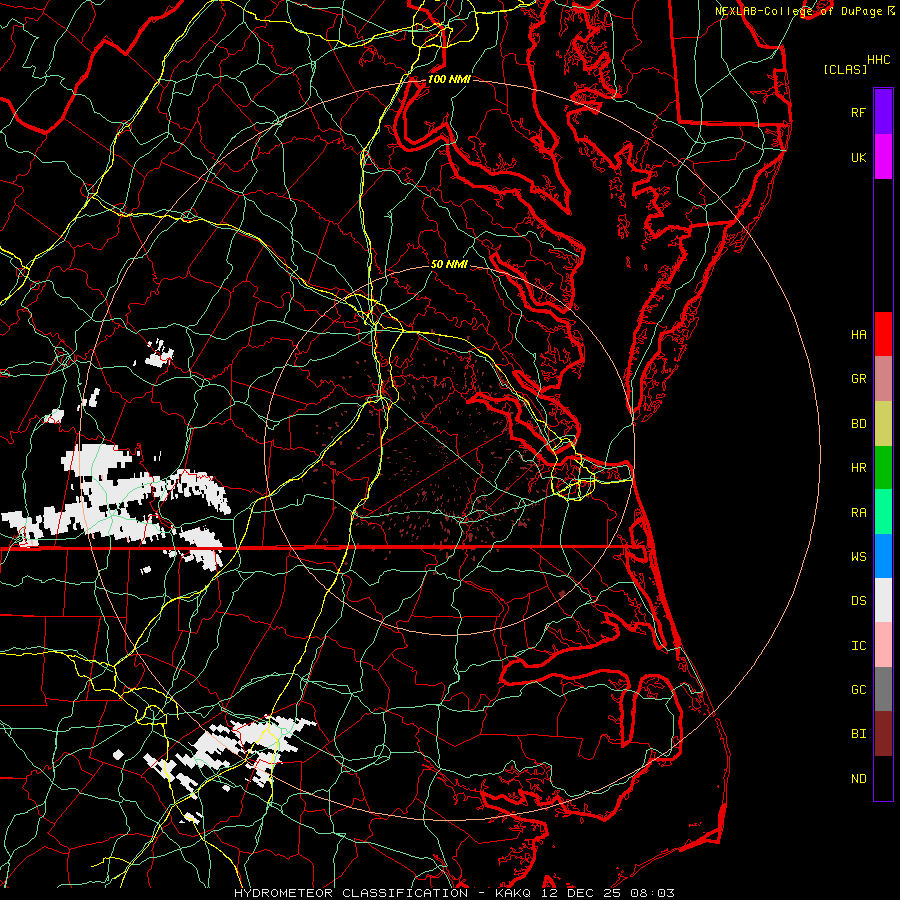Viewport: 900px width, 900px height.
Task: Select the GR legend color block
Action: (x=883, y=378)
